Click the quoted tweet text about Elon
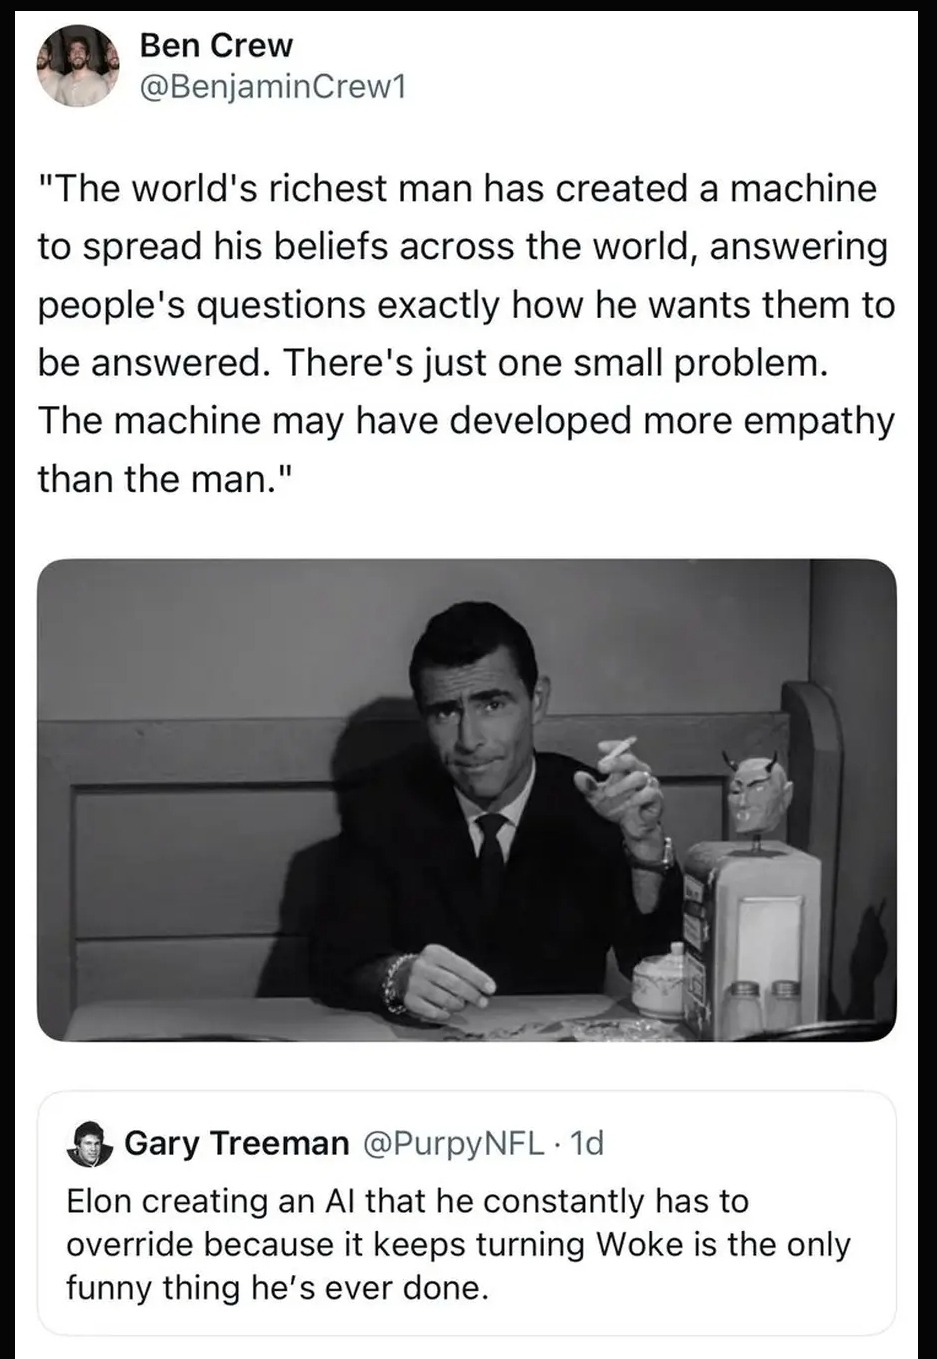Screen dimensions: 937x1359 (x=460, y=1245)
